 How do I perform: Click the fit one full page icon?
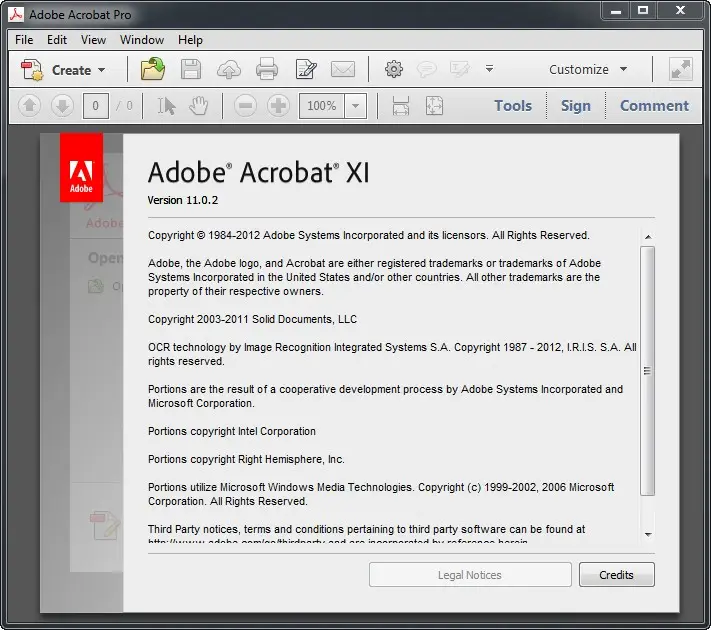tap(434, 106)
